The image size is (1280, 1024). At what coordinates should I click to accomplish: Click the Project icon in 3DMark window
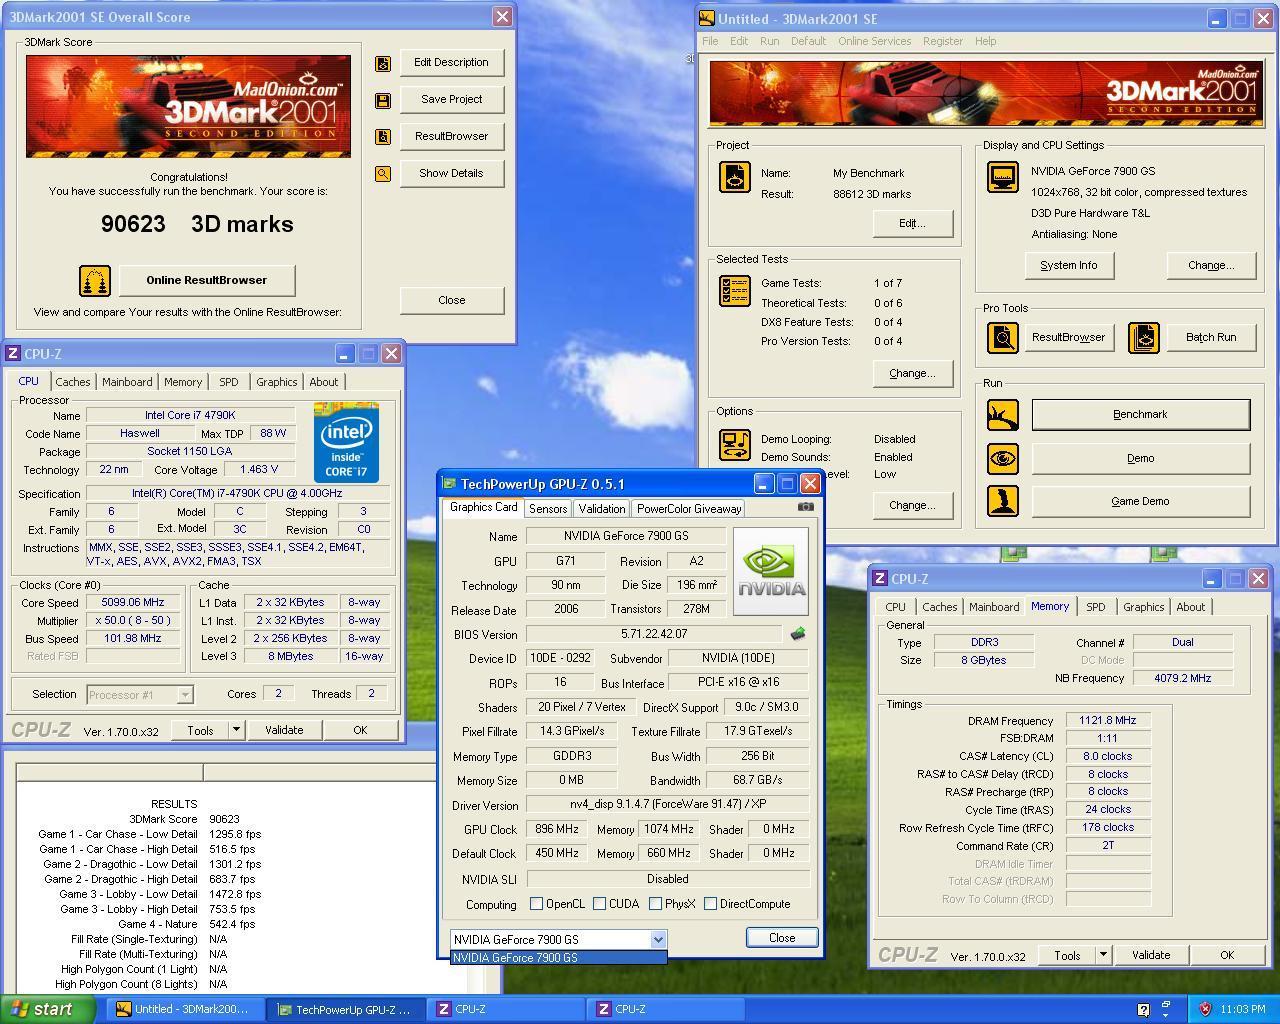735,178
